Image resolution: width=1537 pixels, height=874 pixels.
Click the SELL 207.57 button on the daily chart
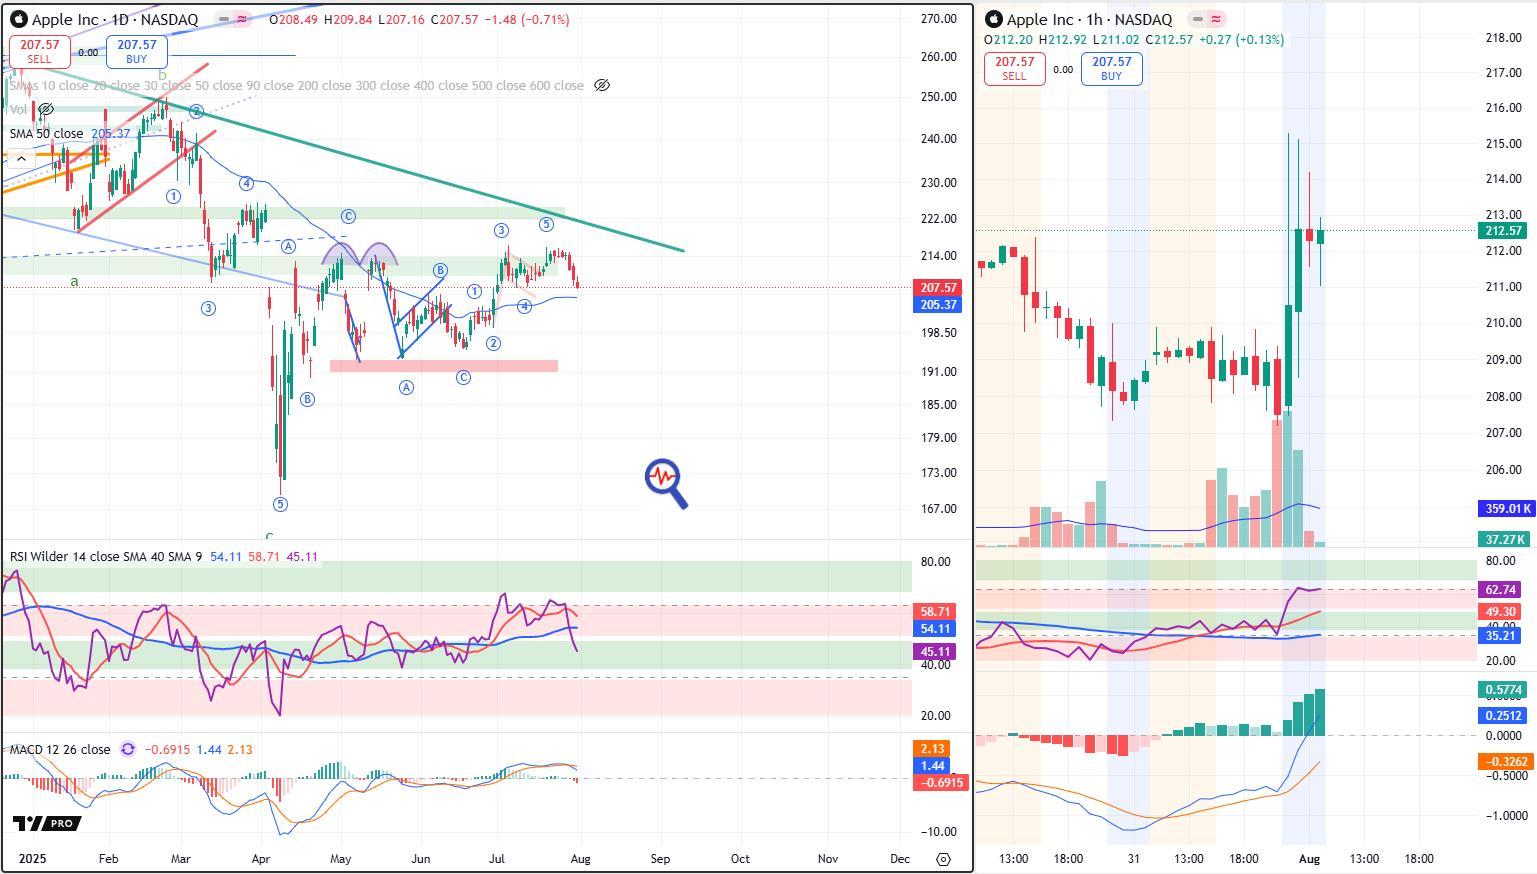coord(39,52)
